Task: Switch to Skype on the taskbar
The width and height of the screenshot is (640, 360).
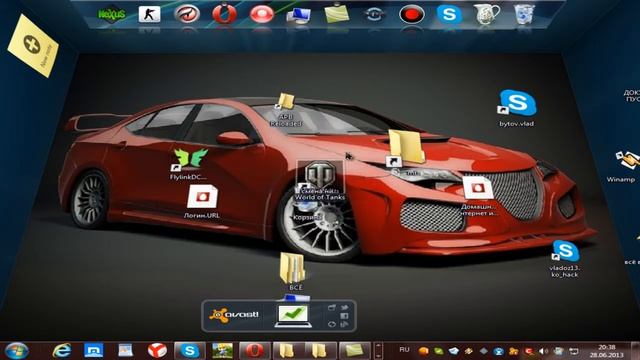Action: click(x=189, y=351)
